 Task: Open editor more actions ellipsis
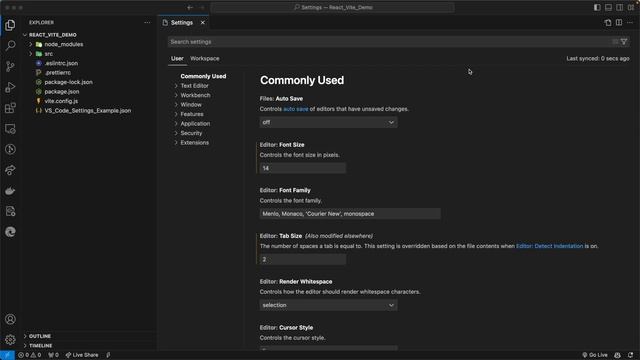point(630,22)
